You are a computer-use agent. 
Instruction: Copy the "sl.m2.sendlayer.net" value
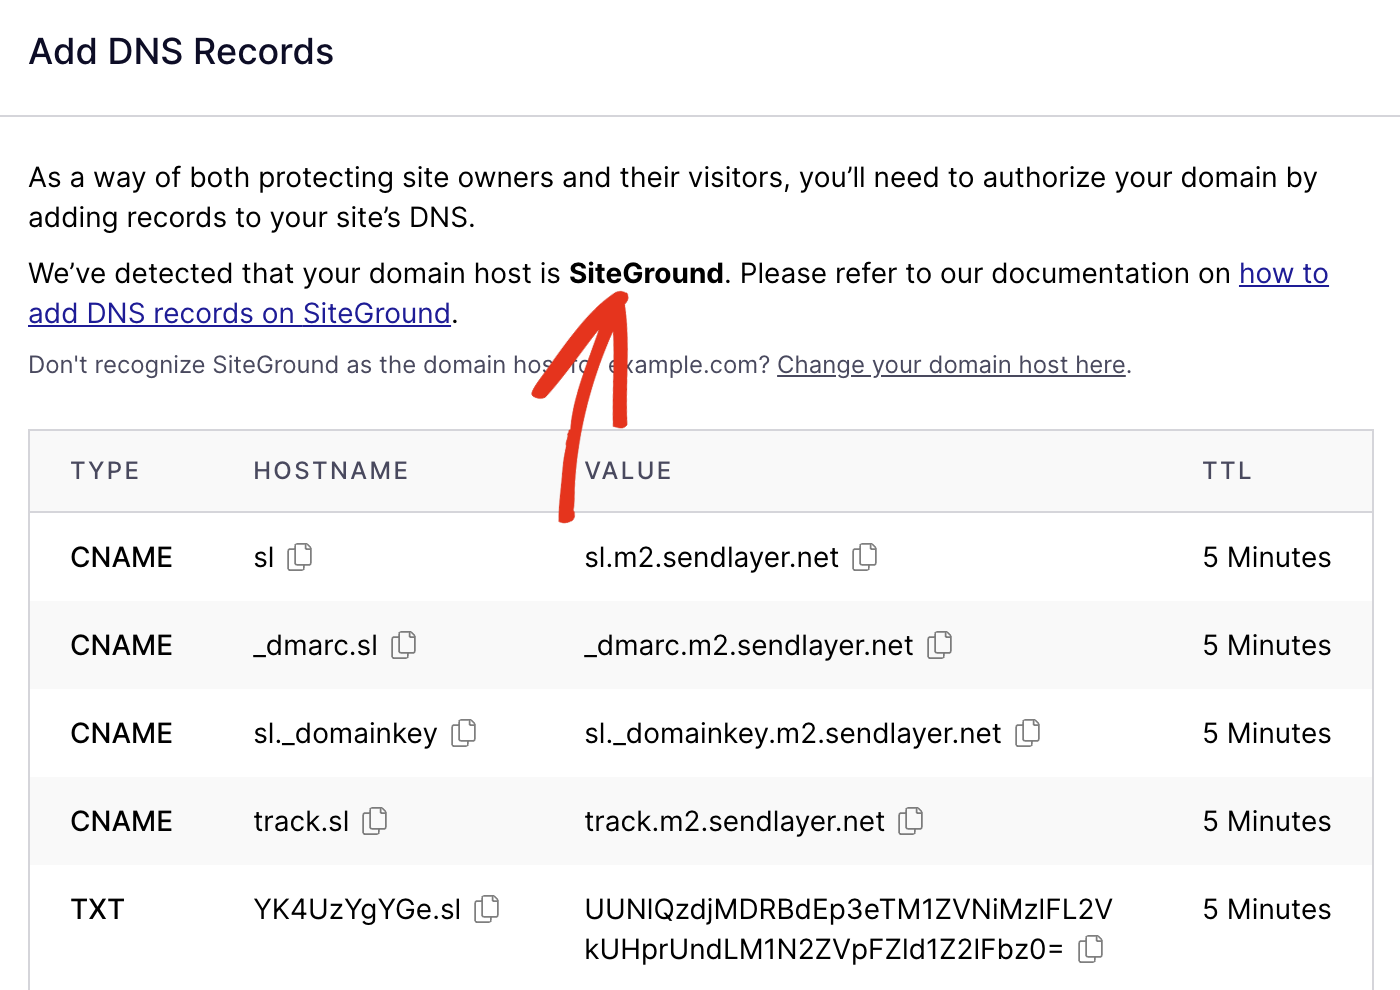coord(864,556)
